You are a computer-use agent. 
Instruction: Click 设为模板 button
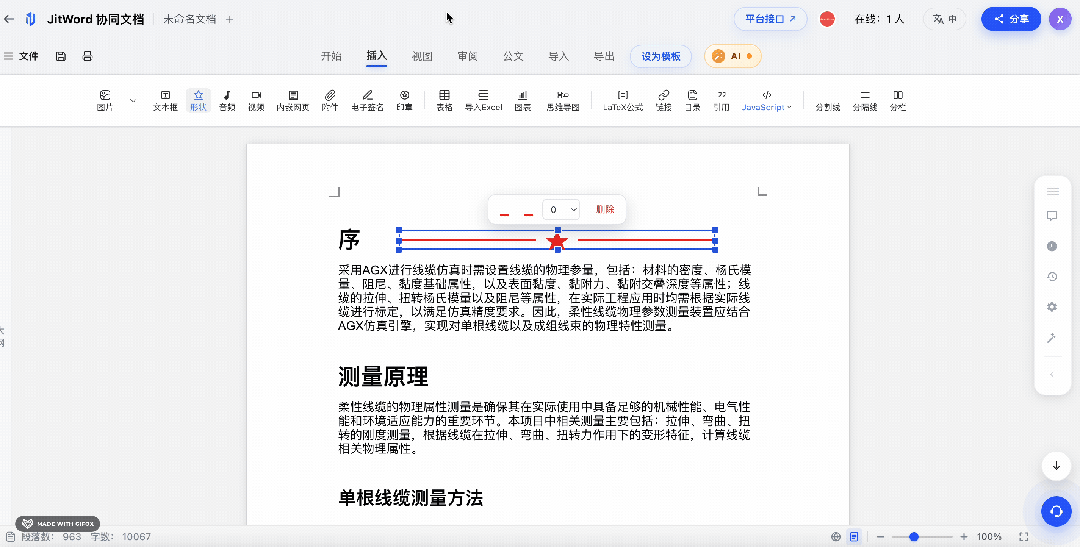coord(661,56)
